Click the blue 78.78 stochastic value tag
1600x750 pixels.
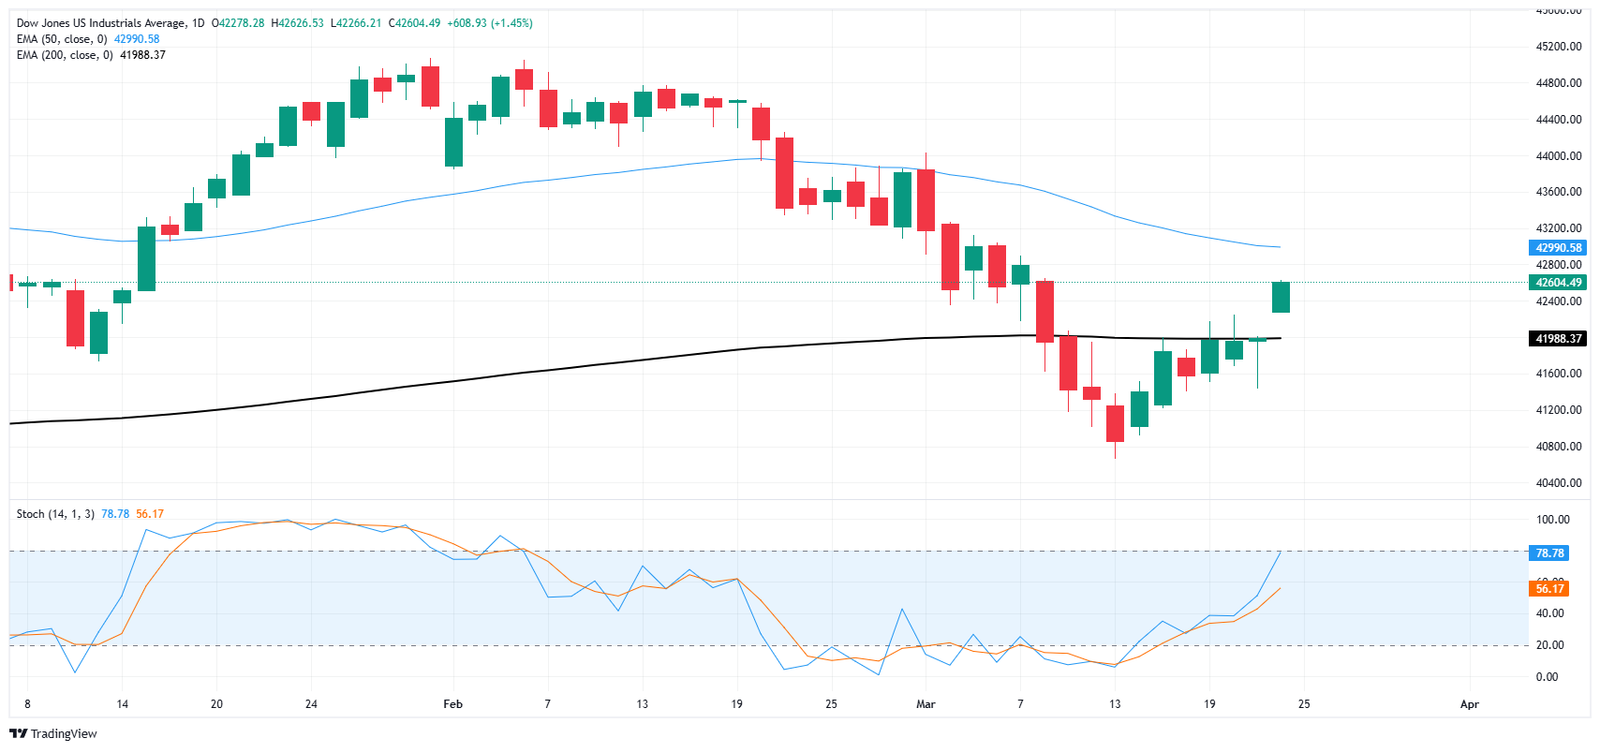[x=1549, y=553]
